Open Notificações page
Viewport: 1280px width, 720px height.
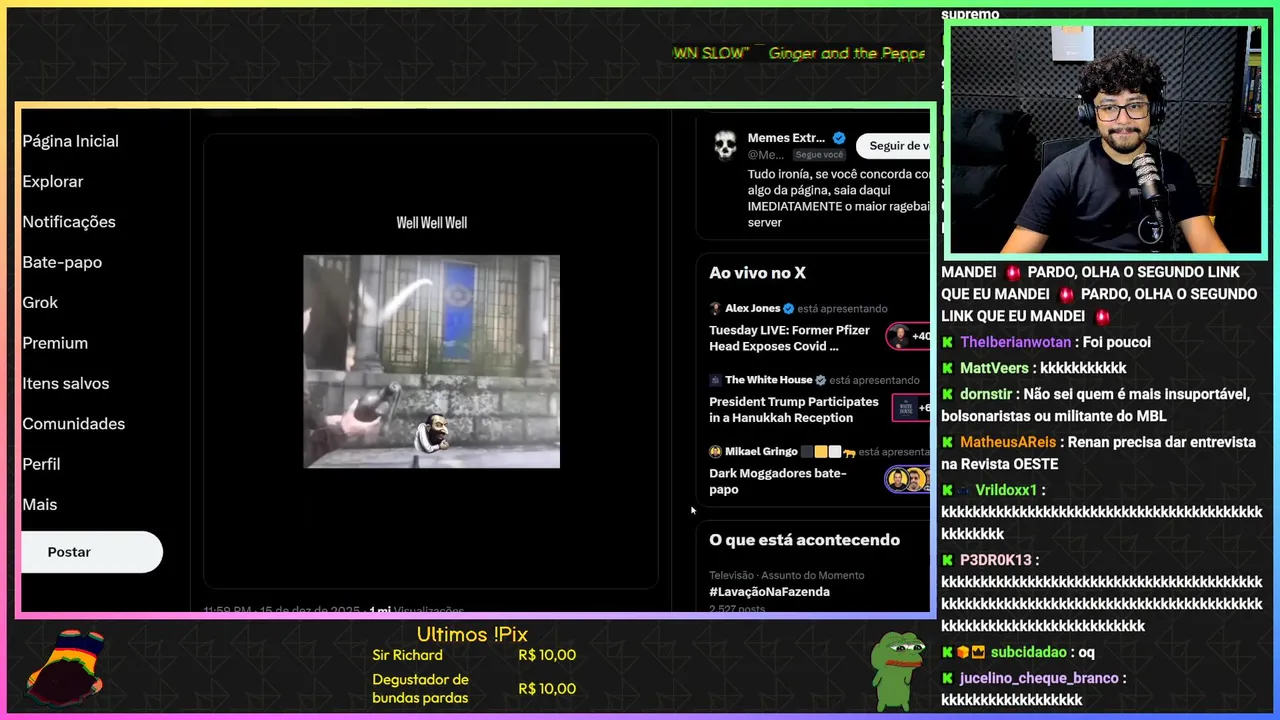[x=69, y=222]
